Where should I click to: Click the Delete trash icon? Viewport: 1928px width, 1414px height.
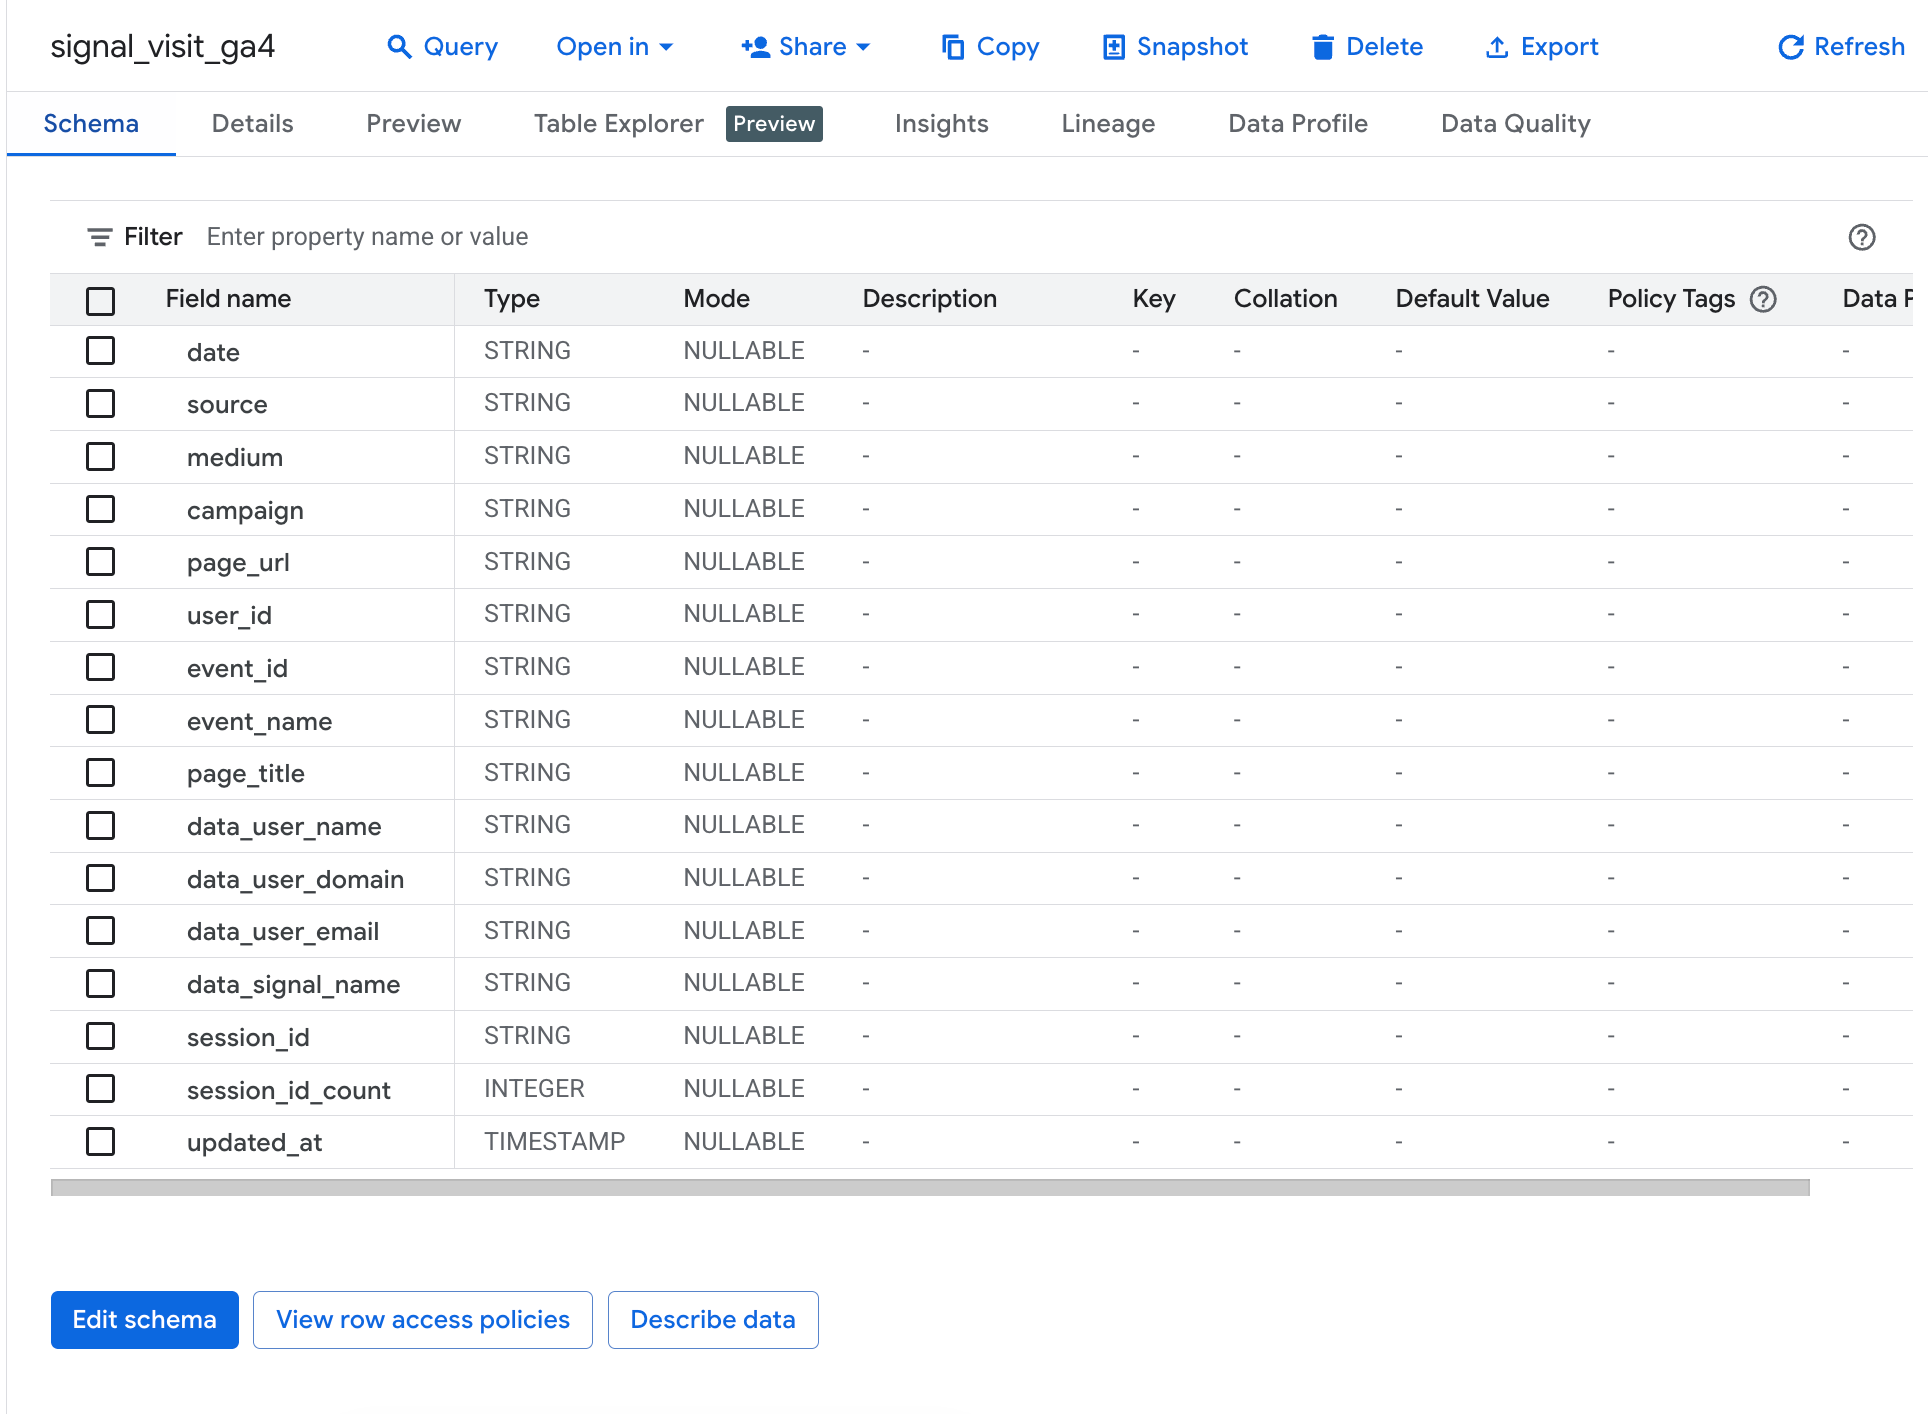(1322, 47)
